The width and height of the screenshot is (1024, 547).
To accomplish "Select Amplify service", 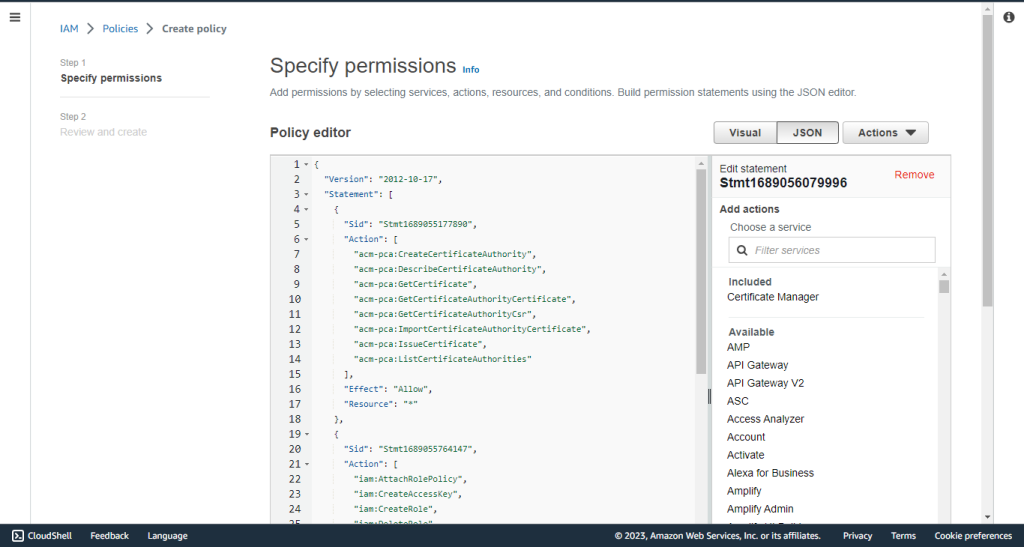I will (744, 491).
